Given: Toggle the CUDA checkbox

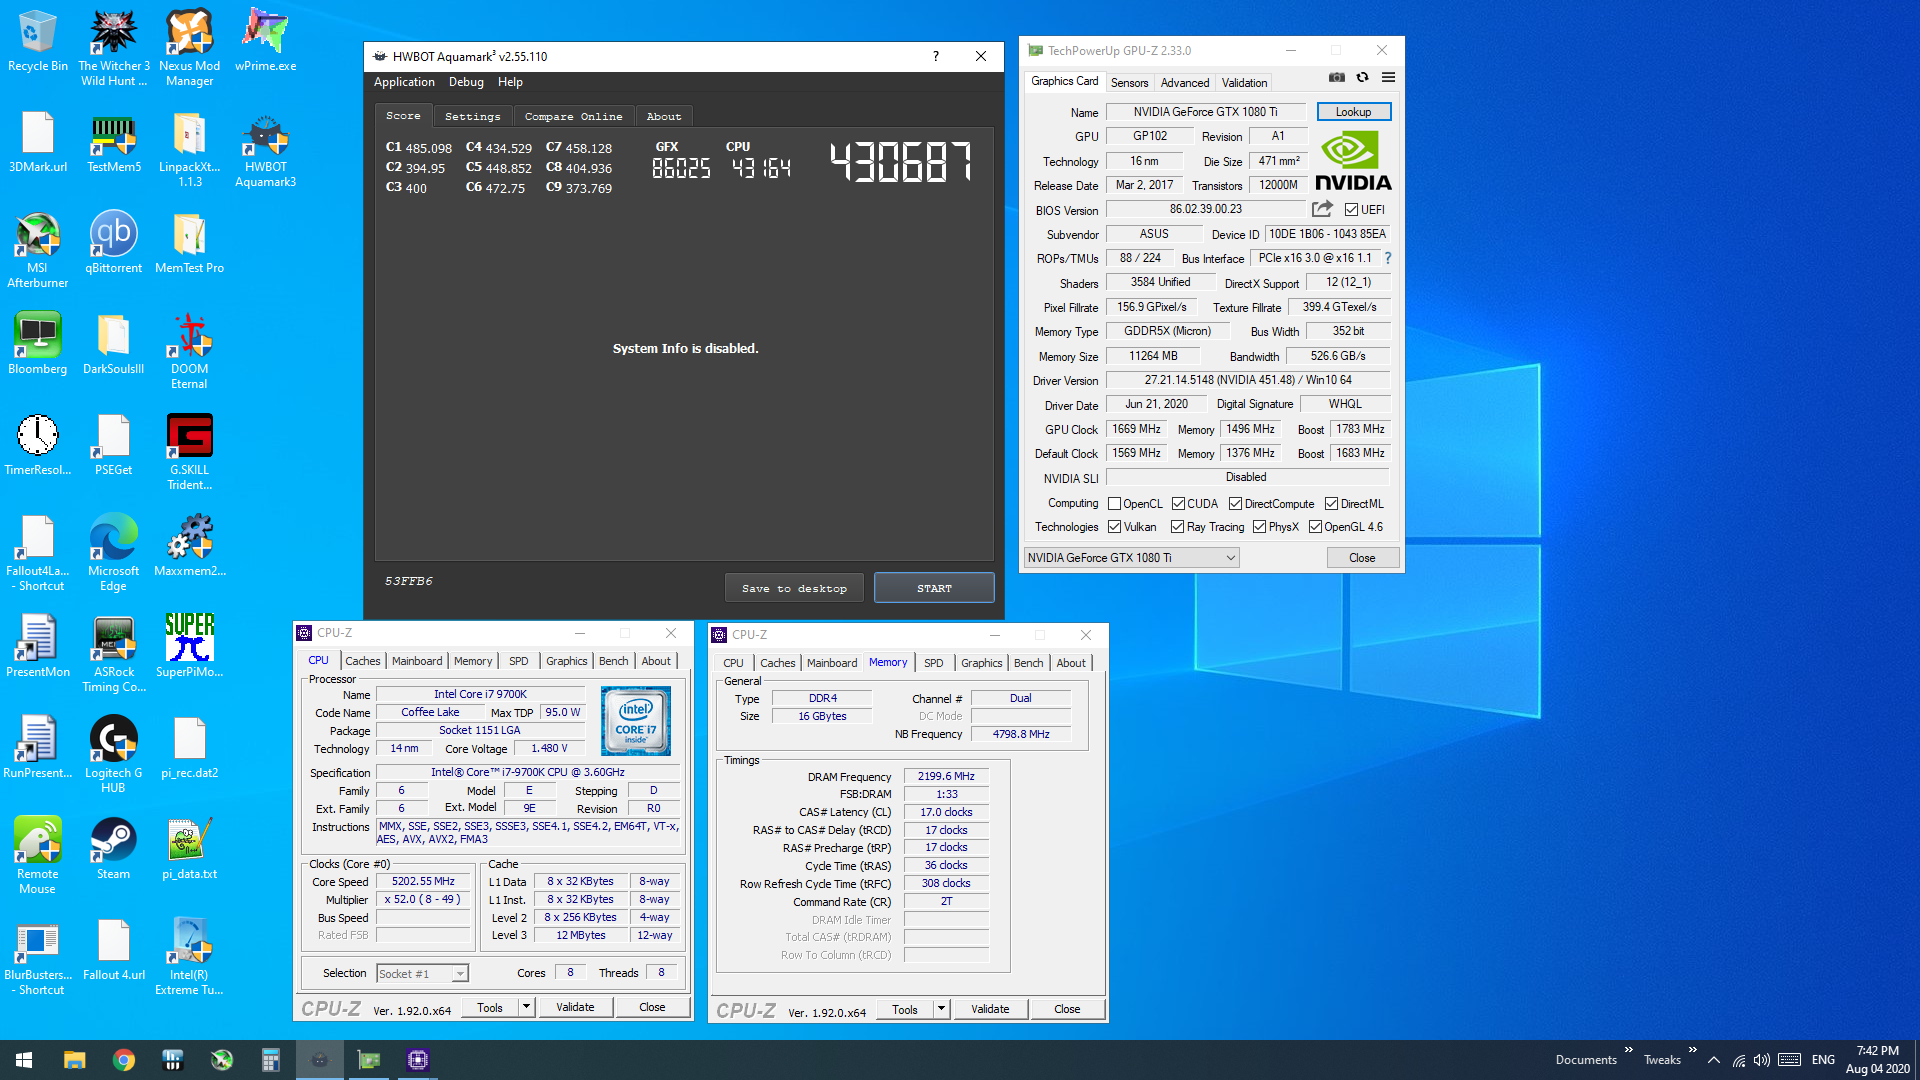Looking at the screenshot, I should [1178, 504].
